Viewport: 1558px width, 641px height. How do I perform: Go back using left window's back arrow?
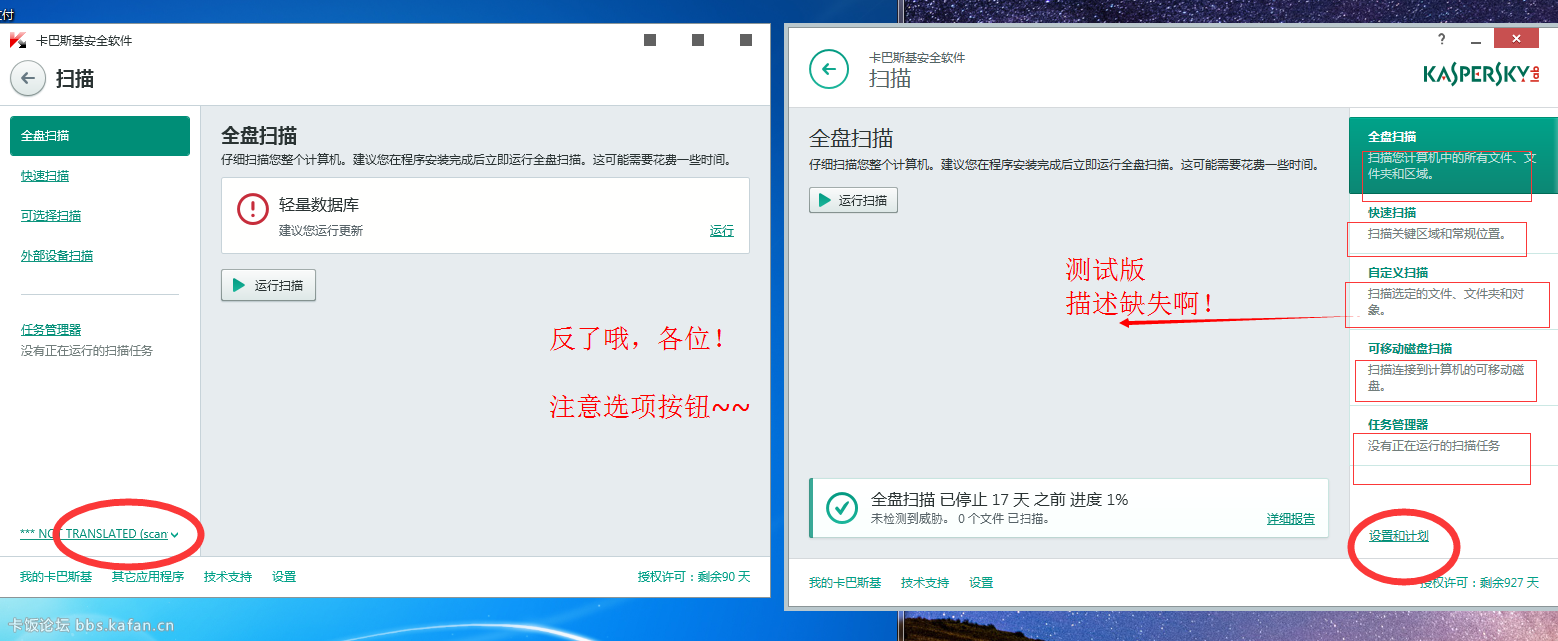click(x=28, y=78)
